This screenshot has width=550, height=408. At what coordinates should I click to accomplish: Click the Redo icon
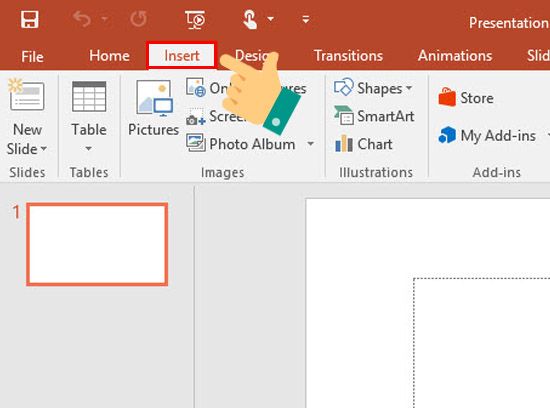coord(139,19)
